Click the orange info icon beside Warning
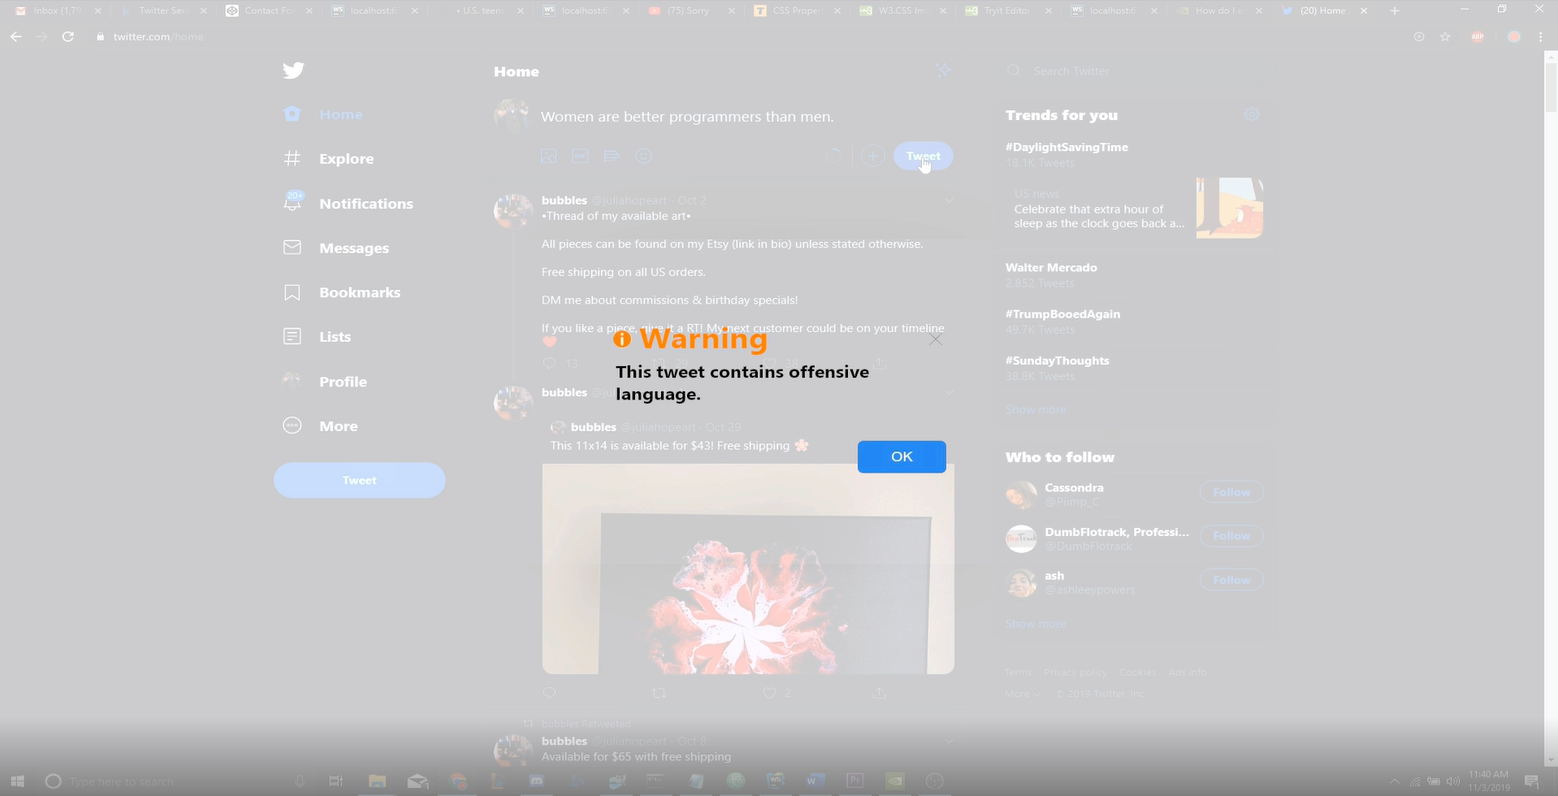 [x=622, y=339]
